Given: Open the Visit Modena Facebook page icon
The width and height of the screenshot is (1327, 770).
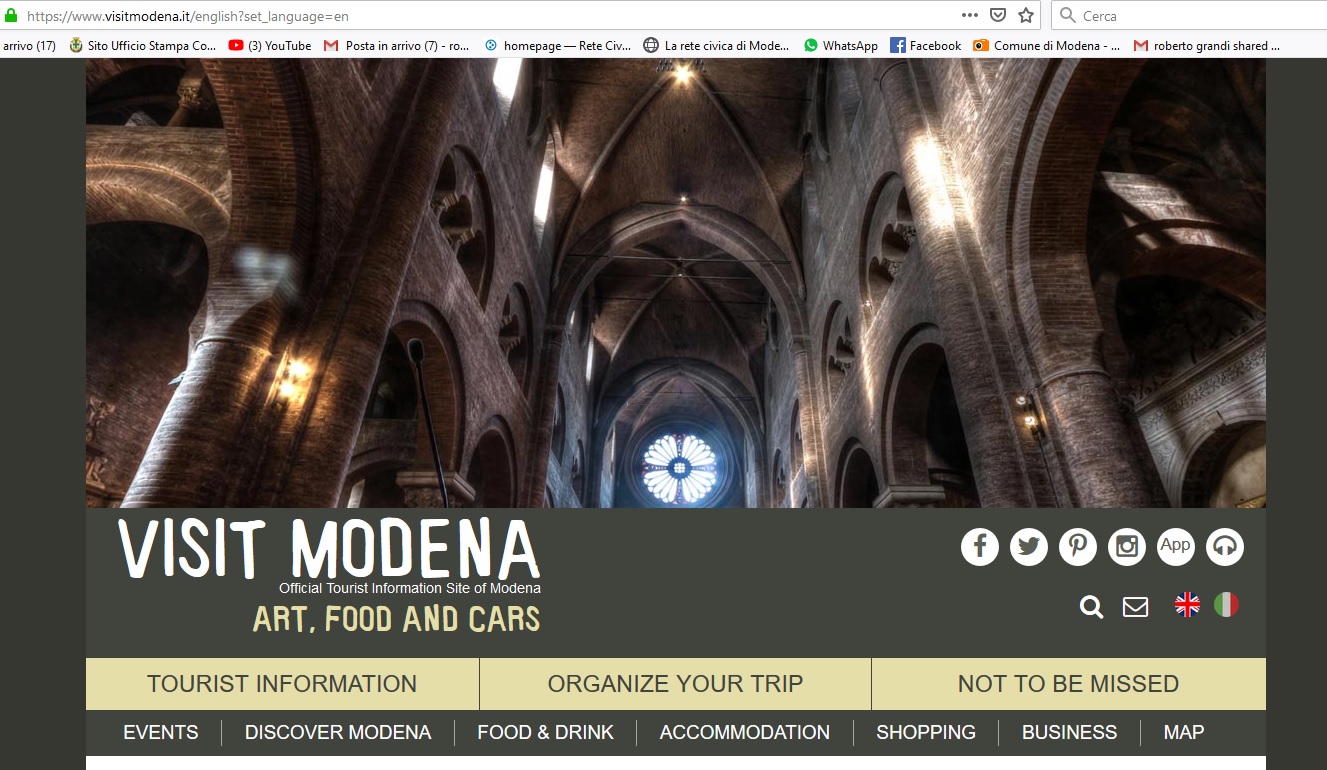Looking at the screenshot, I should click(980, 547).
